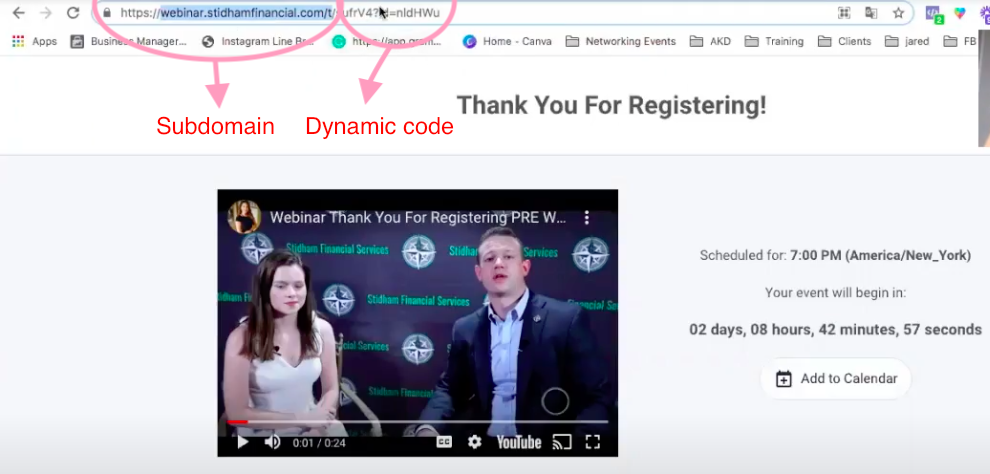Expand the Training bookmark folder
Image resolution: width=990 pixels, height=474 pixels.
pyautogui.click(x=774, y=42)
